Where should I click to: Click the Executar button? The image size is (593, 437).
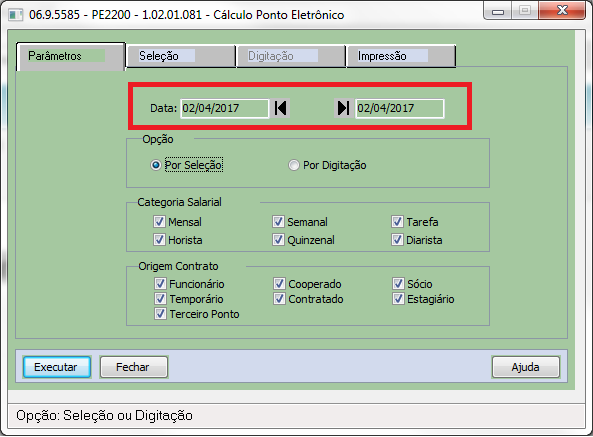click(57, 367)
